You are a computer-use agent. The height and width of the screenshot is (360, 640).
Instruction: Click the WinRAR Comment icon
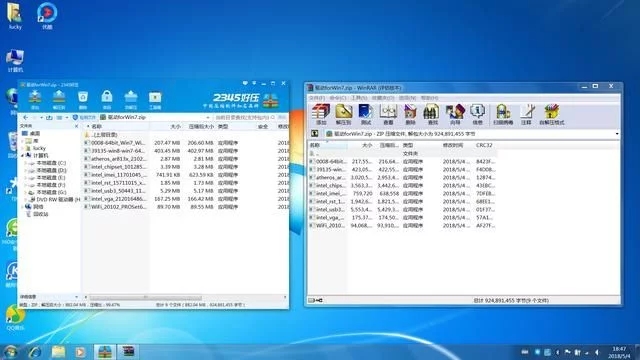pyautogui.click(x=527, y=114)
